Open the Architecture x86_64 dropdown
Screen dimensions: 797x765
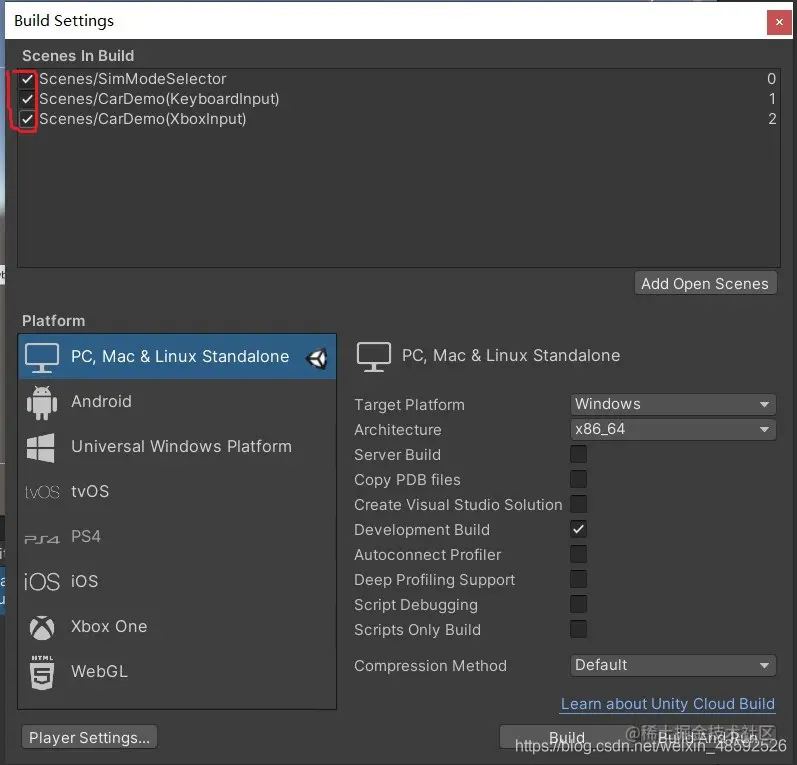coord(673,429)
